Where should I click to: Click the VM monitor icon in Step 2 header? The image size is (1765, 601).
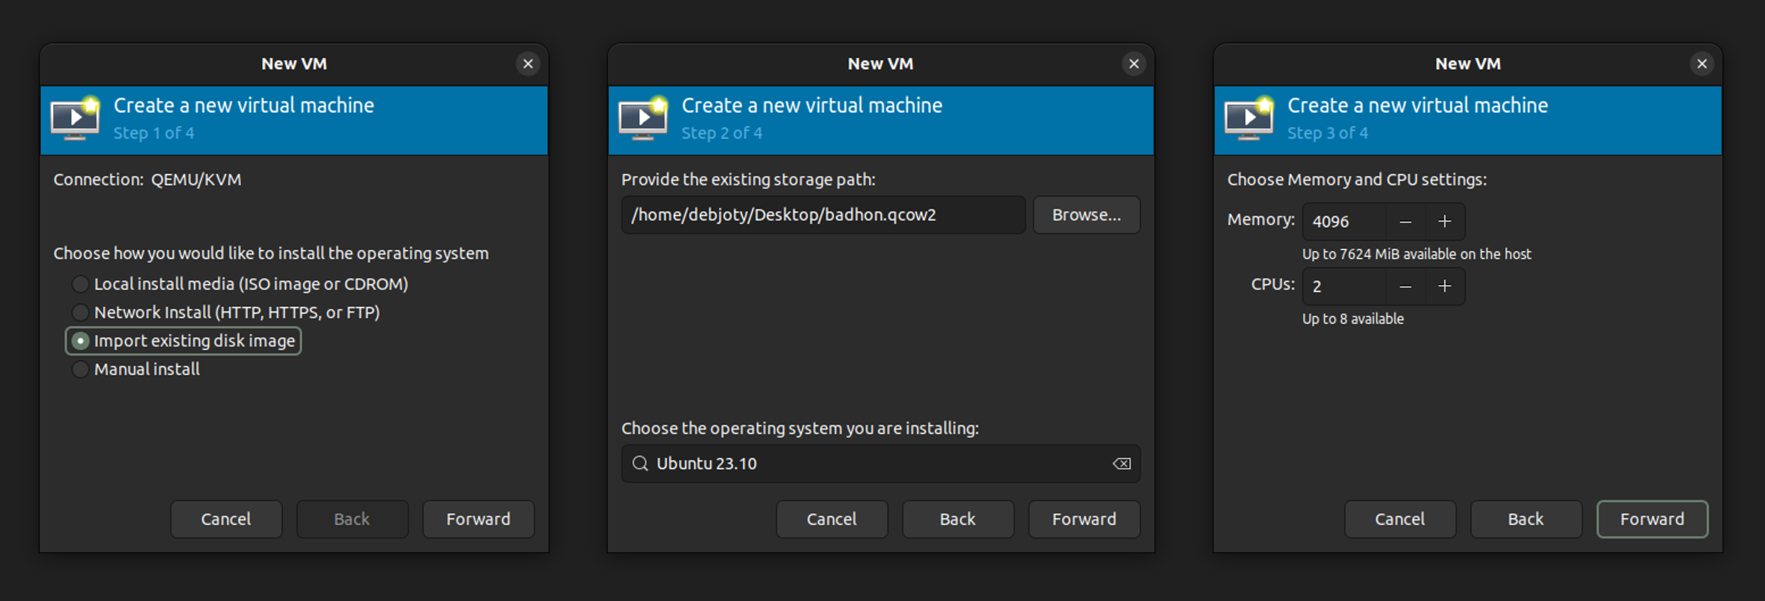click(643, 118)
